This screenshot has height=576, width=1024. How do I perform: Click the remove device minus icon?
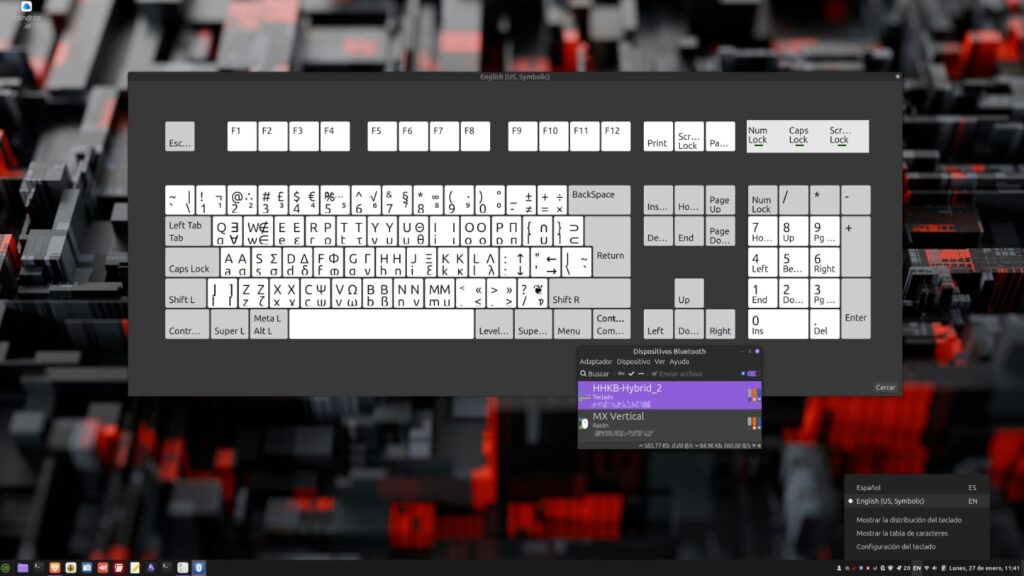coord(641,374)
